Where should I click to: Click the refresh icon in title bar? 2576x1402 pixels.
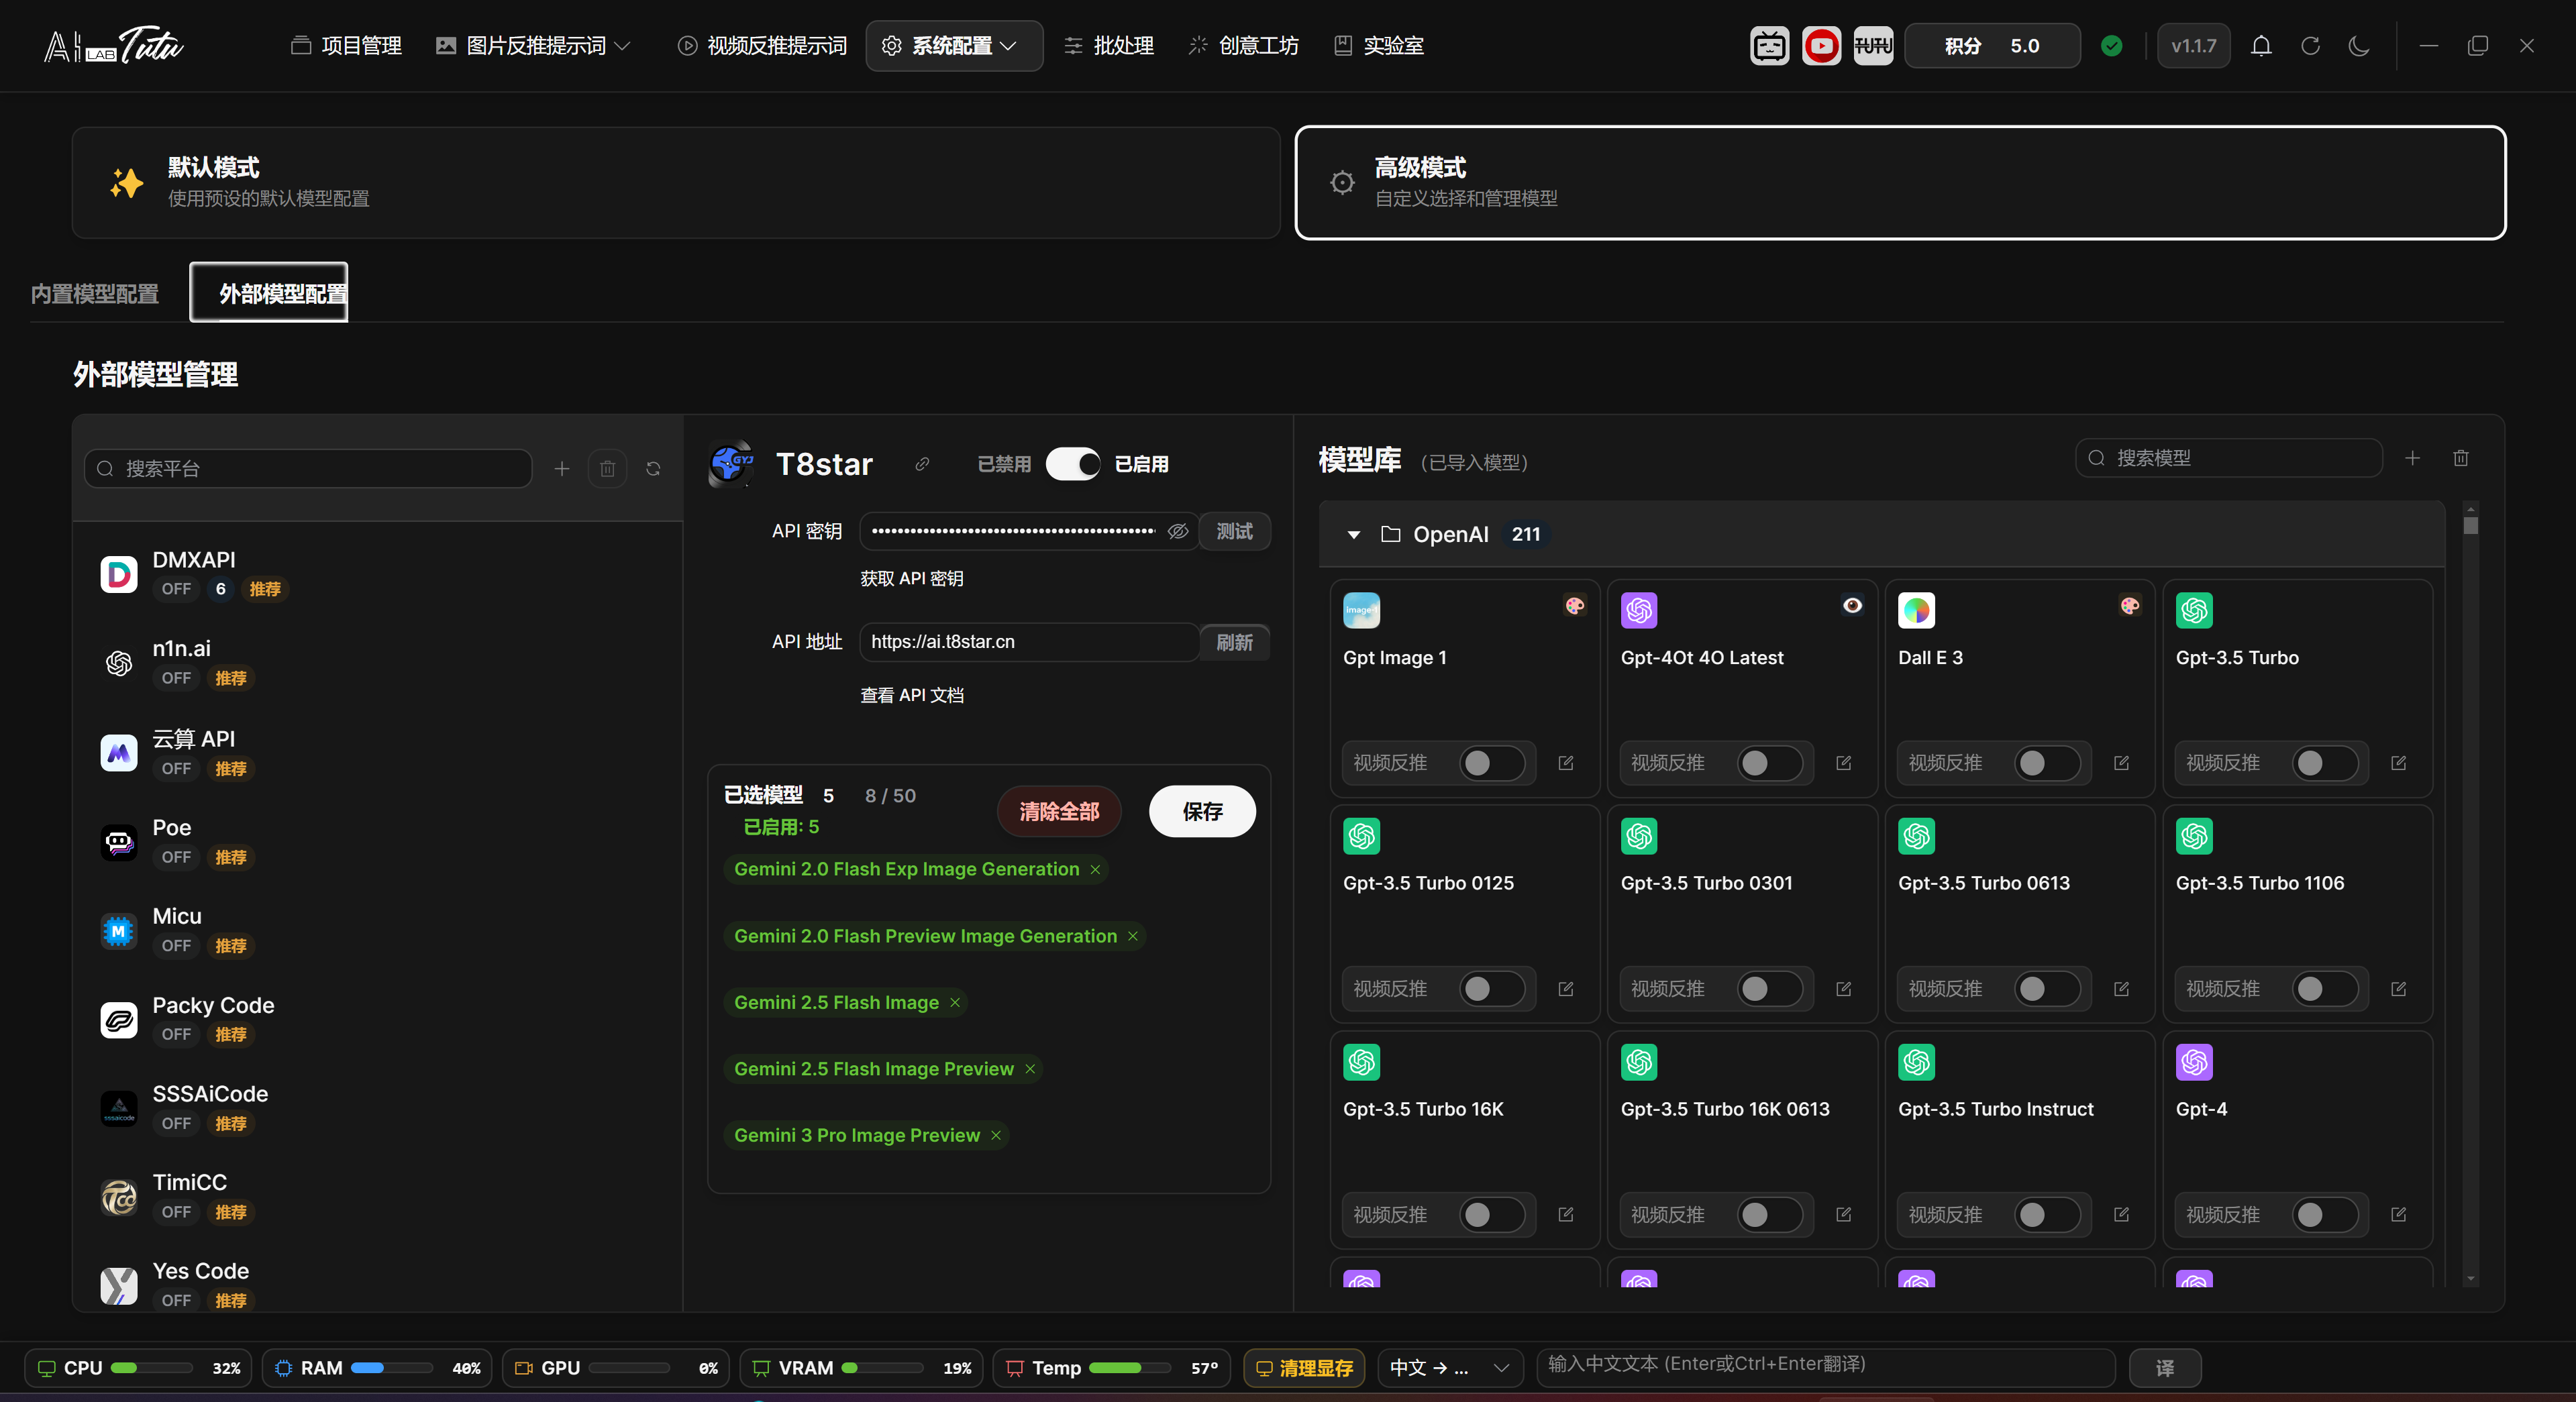(x=2310, y=46)
